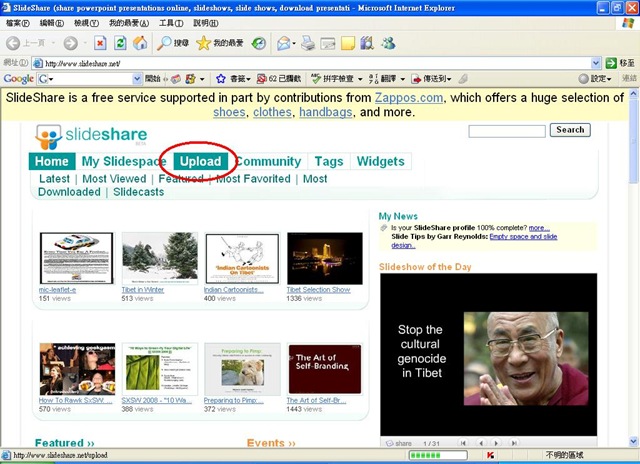Click the Google toolbar logo
This screenshot has height=464, width=640.
pyautogui.click(x=18, y=79)
